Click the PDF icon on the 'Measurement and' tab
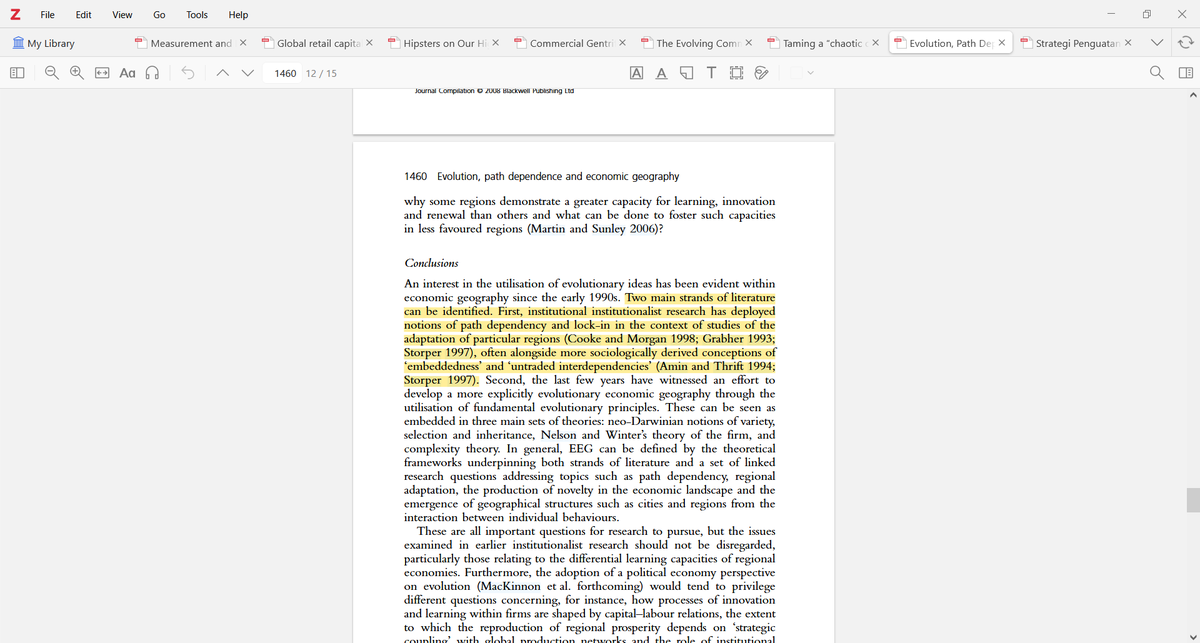 point(140,43)
